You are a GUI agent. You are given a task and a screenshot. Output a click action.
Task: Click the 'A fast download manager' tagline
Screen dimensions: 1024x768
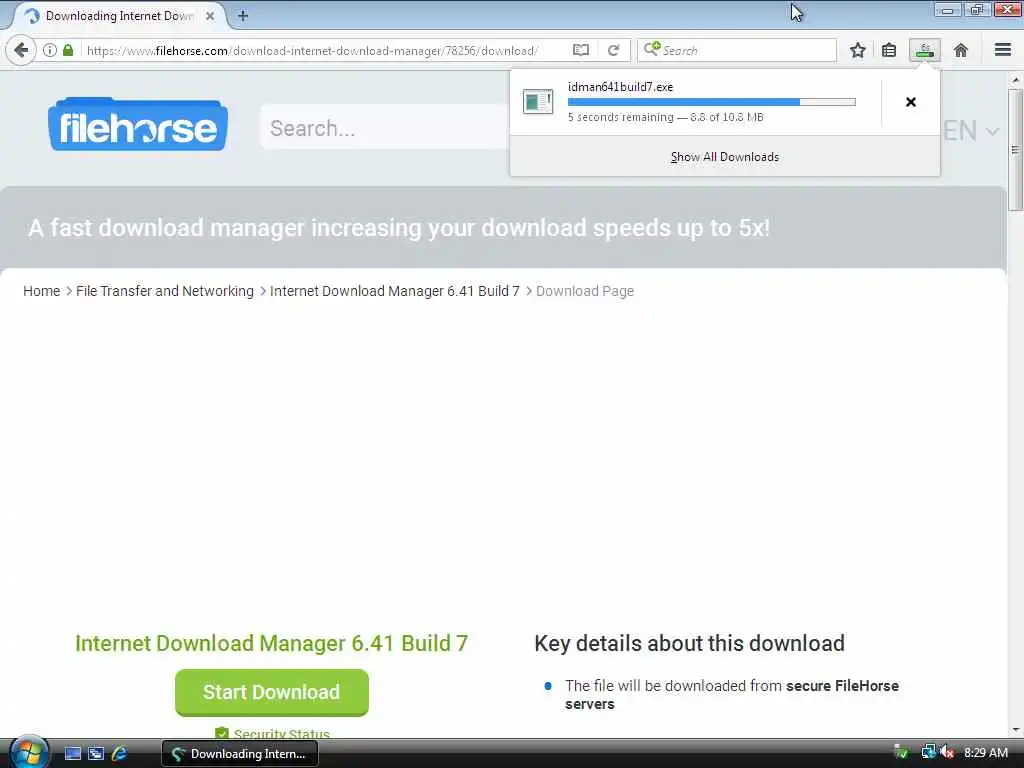[399, 228]
